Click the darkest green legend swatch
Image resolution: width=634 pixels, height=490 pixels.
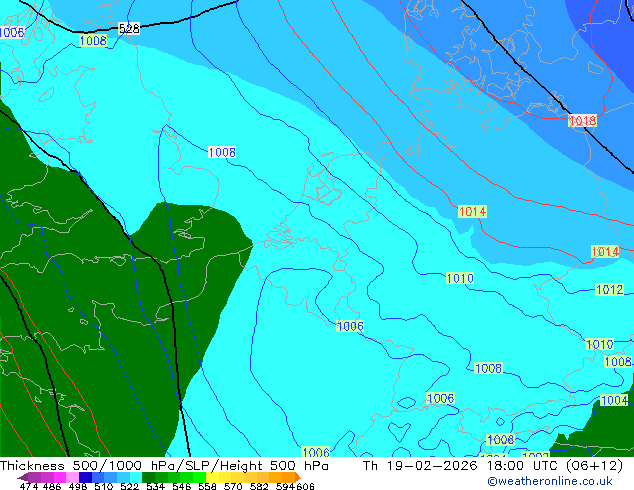(148, 477)
